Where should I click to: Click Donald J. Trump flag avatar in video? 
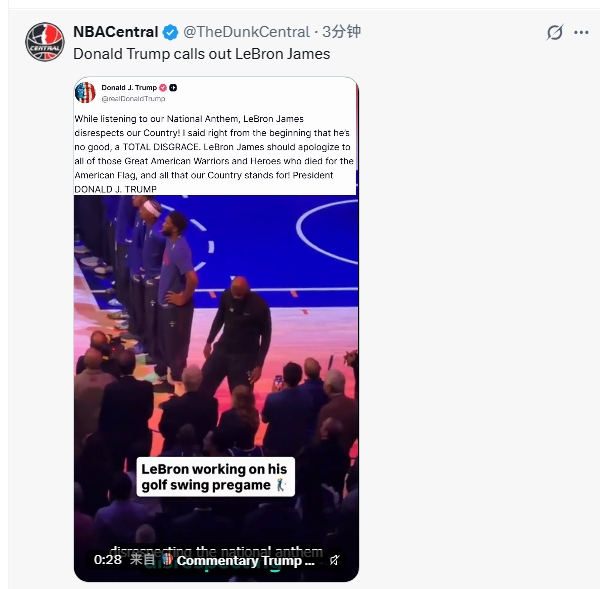point(85,93)
